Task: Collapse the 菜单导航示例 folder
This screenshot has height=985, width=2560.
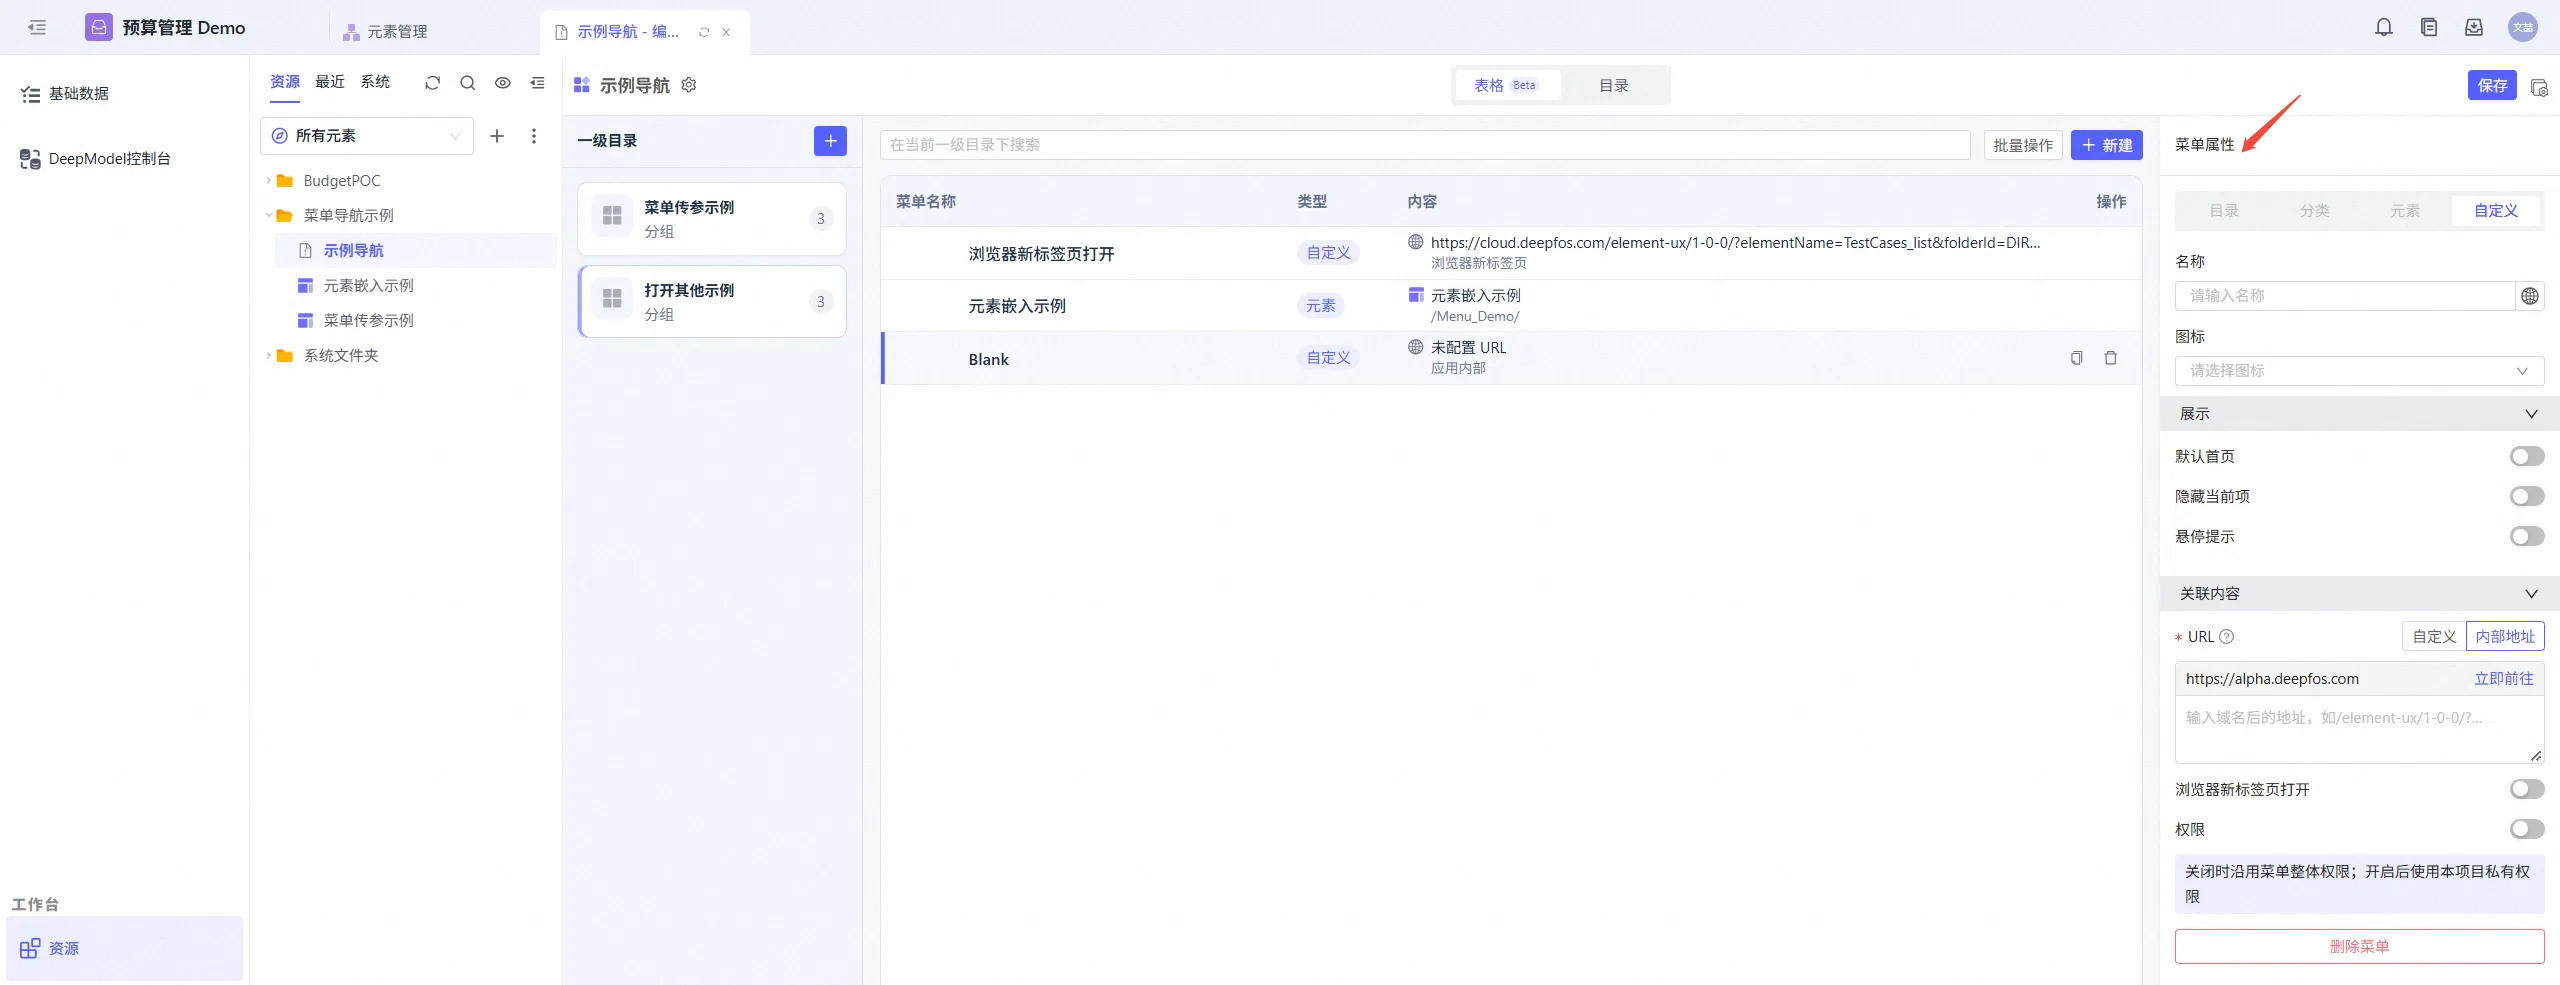Action: [269, 216]
